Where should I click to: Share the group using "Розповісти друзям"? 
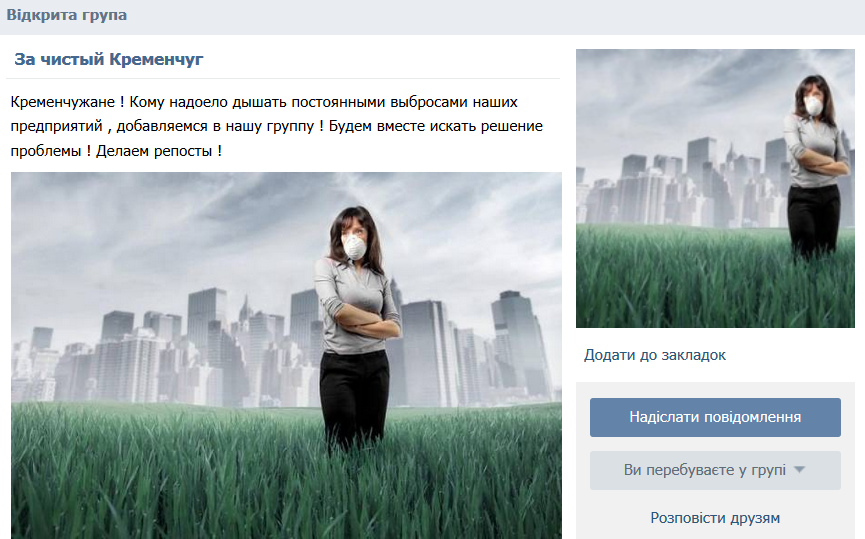(x=715, y=518)
